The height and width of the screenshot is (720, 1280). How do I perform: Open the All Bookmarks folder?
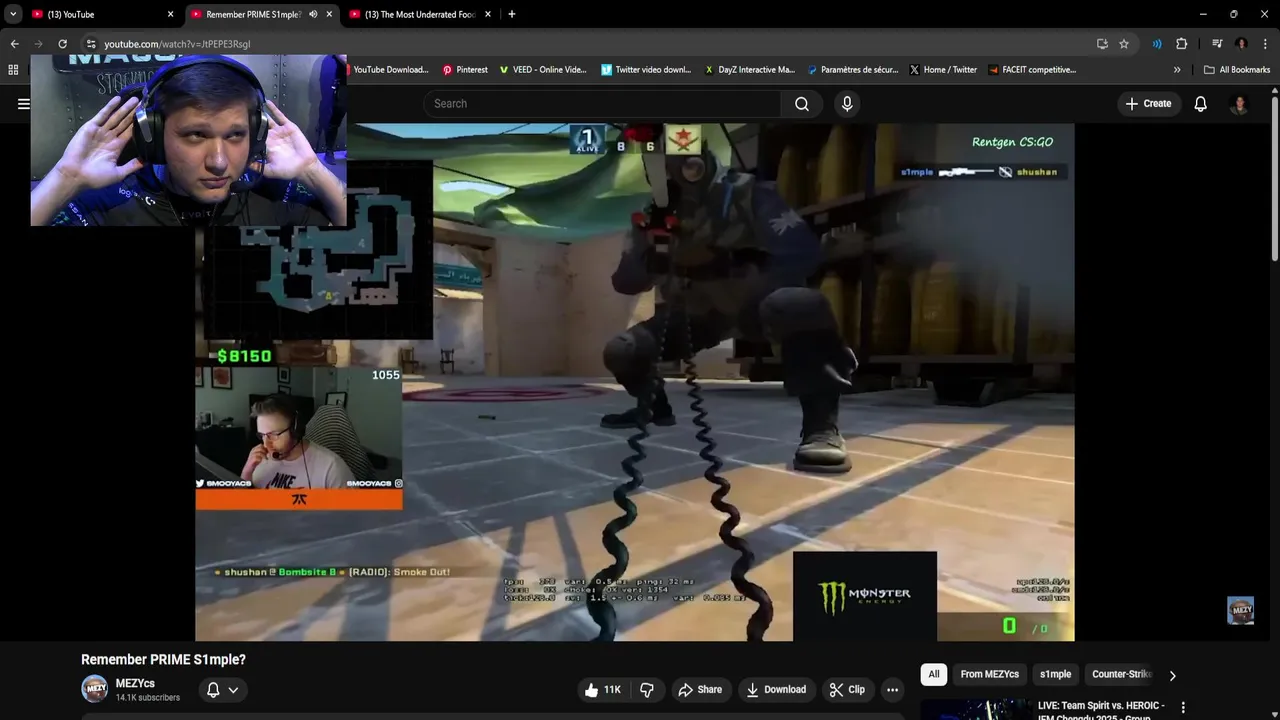point(1237,70)
